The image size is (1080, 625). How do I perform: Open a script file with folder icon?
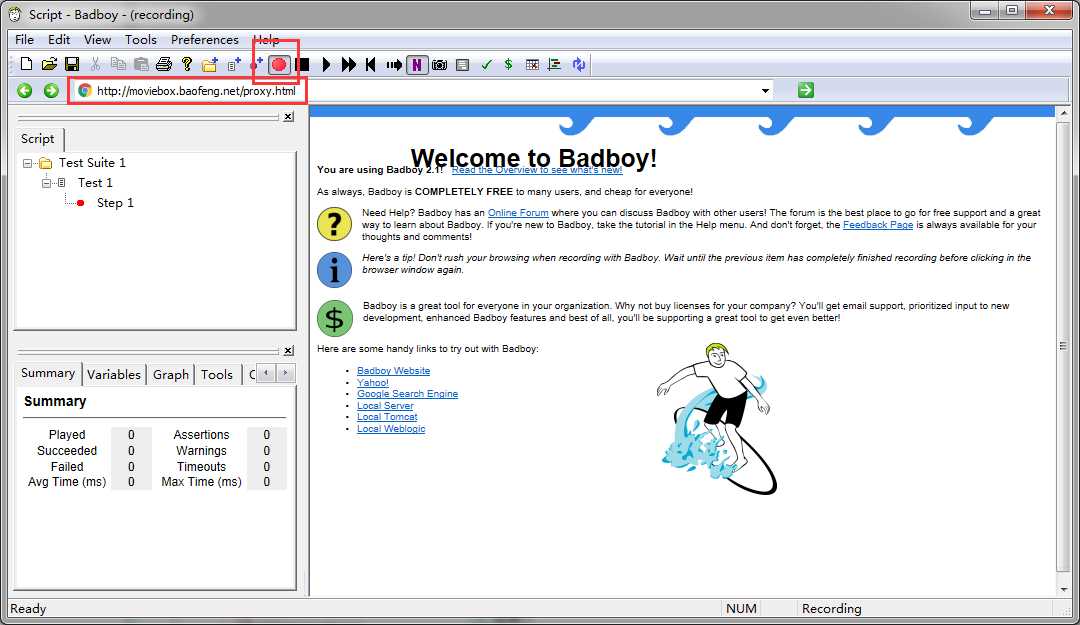(x=49, y=64)
